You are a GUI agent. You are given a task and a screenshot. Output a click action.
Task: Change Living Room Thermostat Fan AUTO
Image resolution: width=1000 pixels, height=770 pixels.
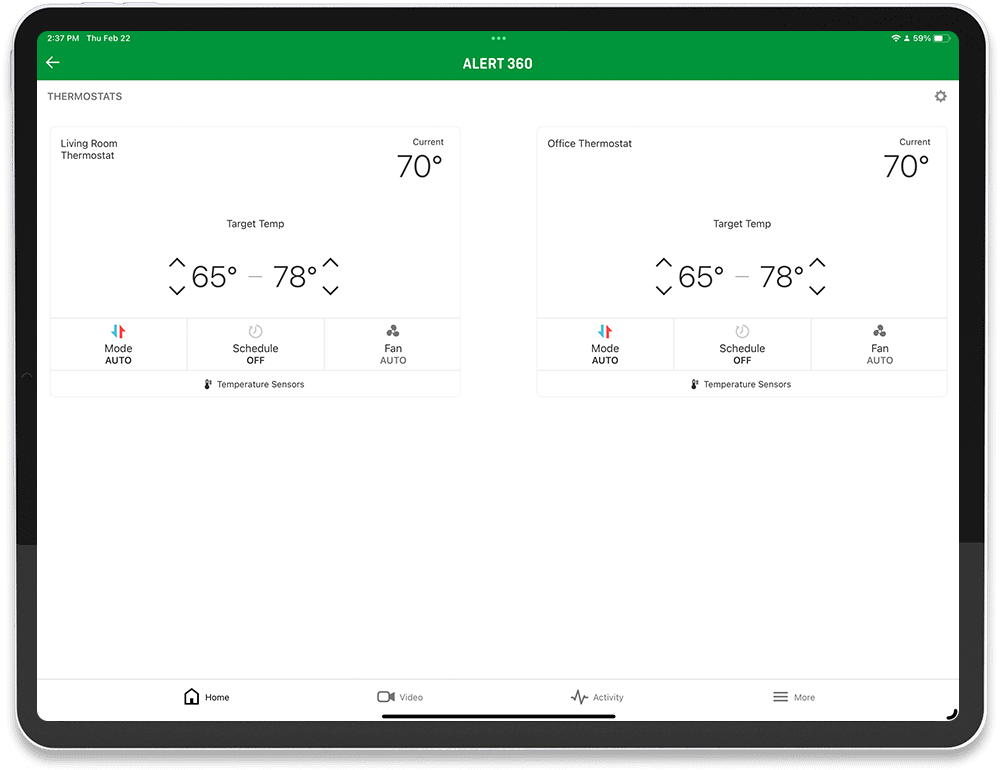click(393, 344)
